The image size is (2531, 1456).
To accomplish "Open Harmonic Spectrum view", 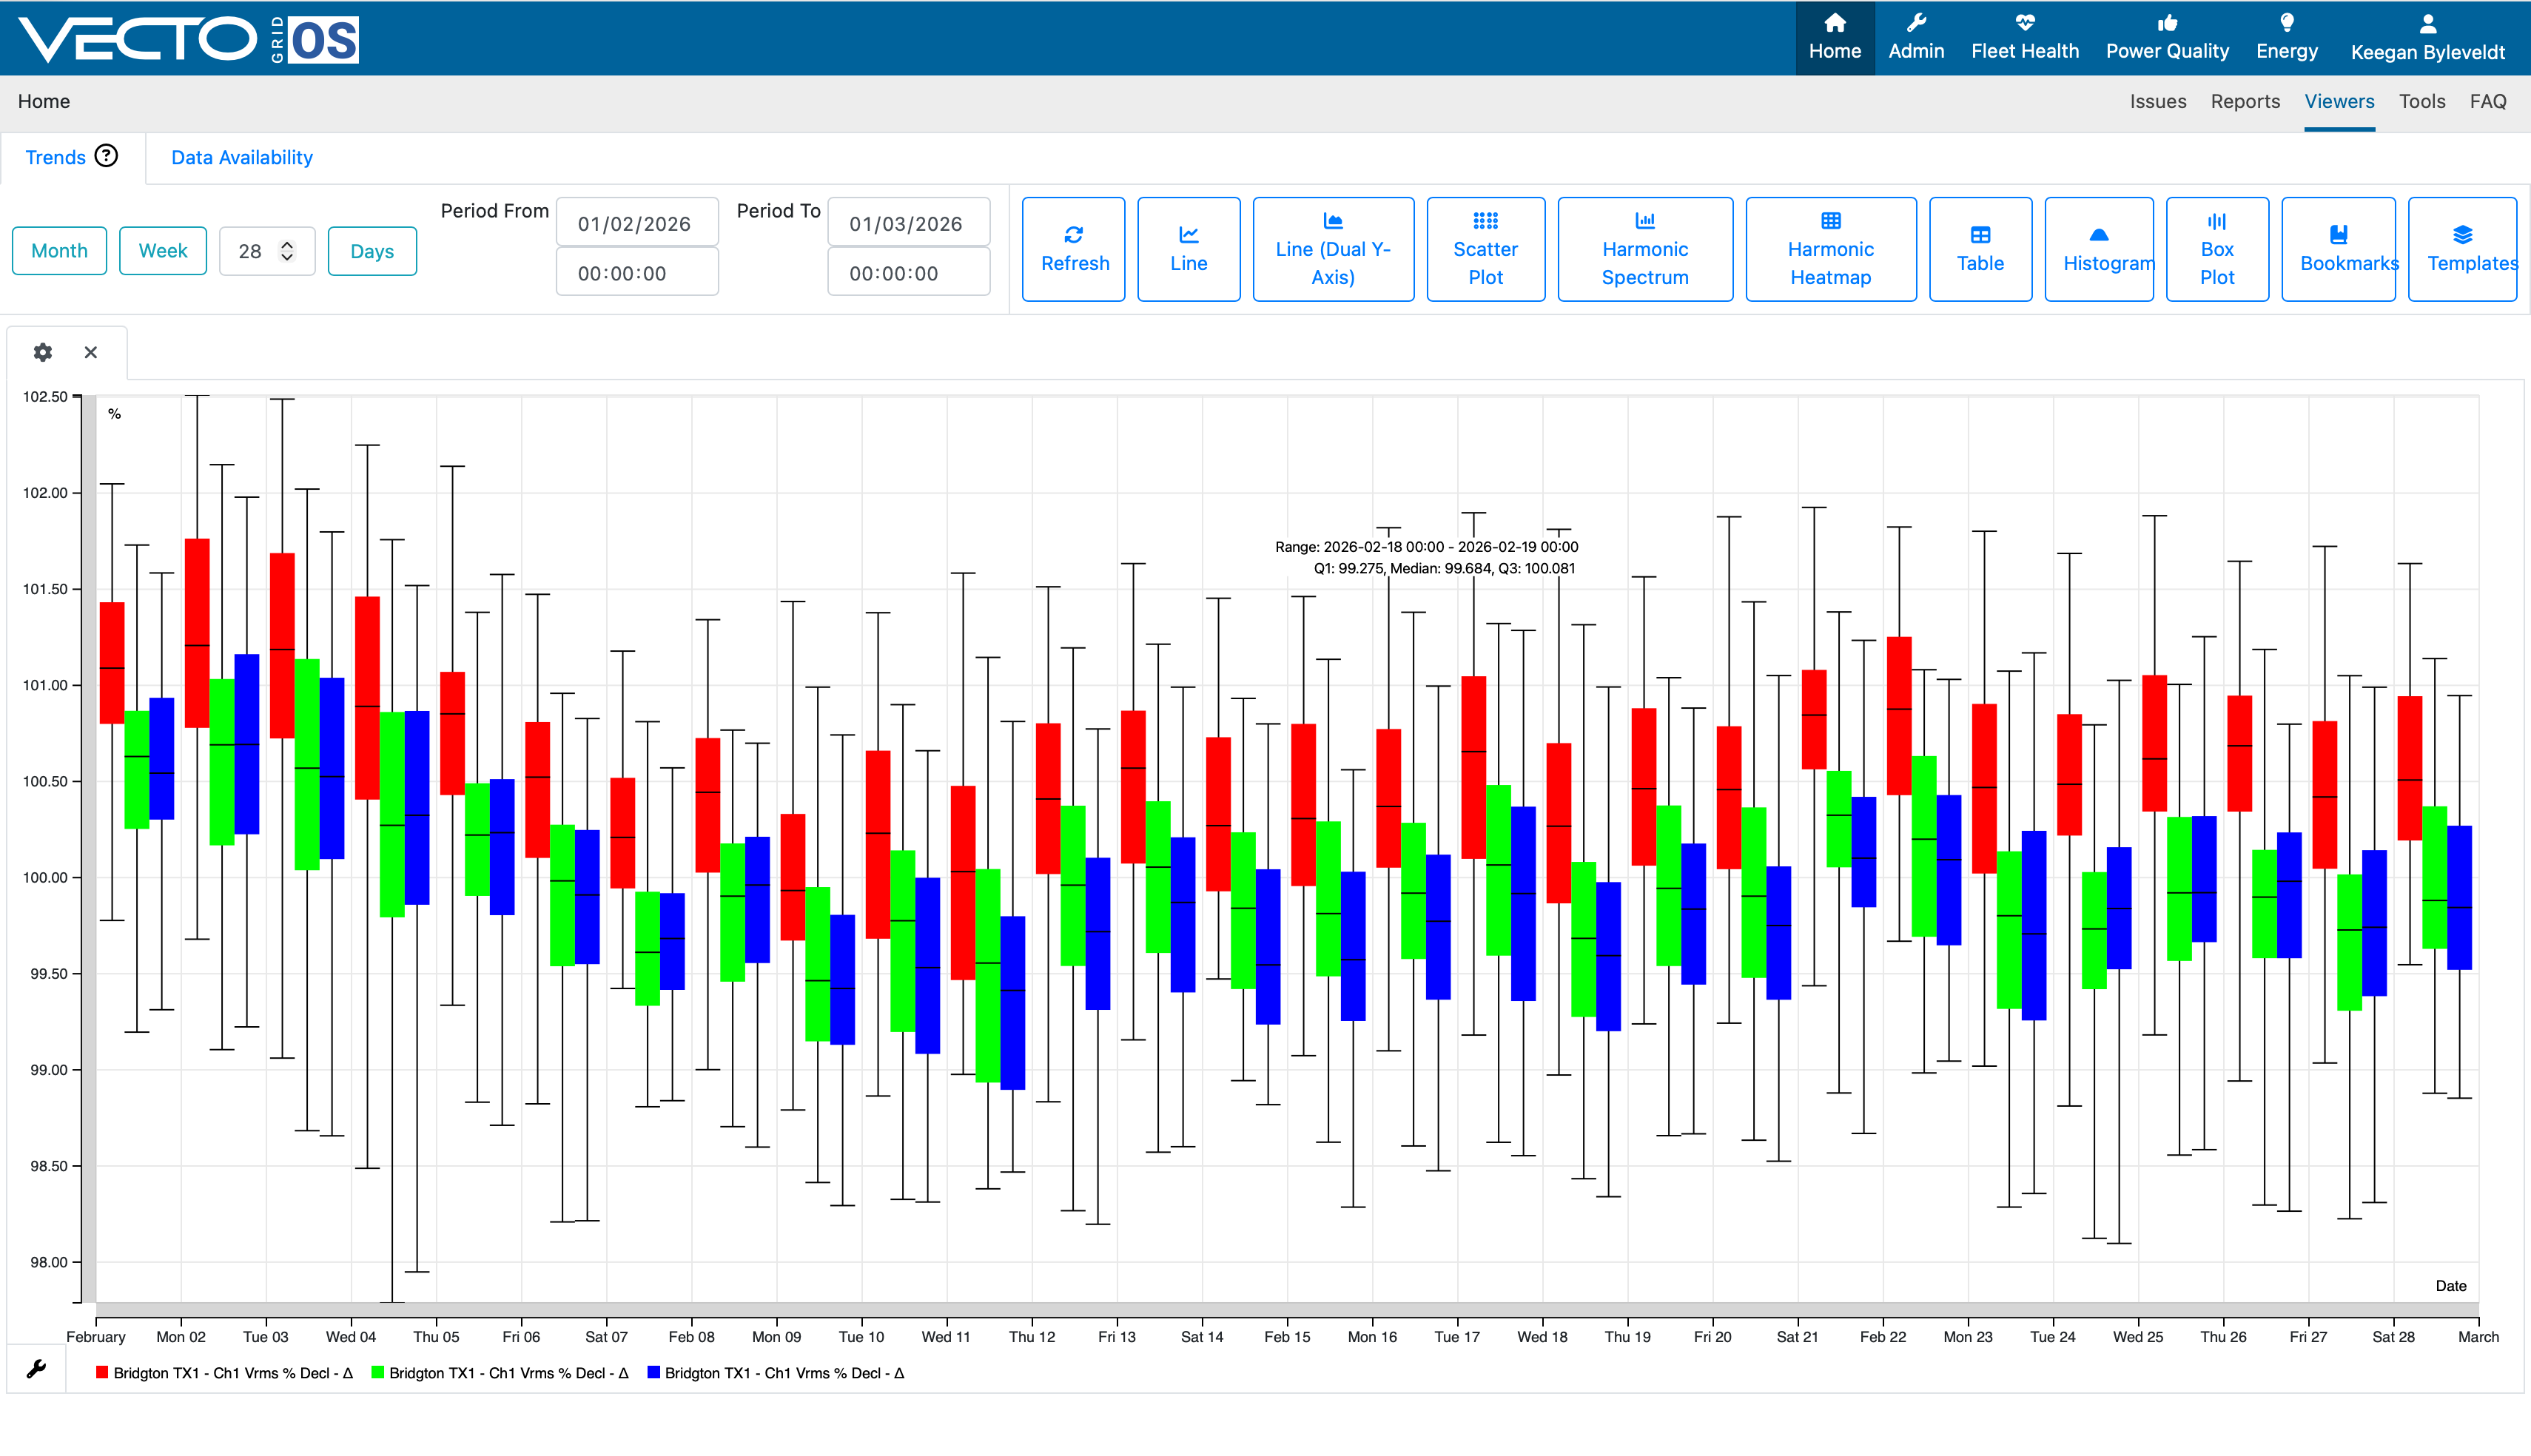I will click(x=1645, y=249).
